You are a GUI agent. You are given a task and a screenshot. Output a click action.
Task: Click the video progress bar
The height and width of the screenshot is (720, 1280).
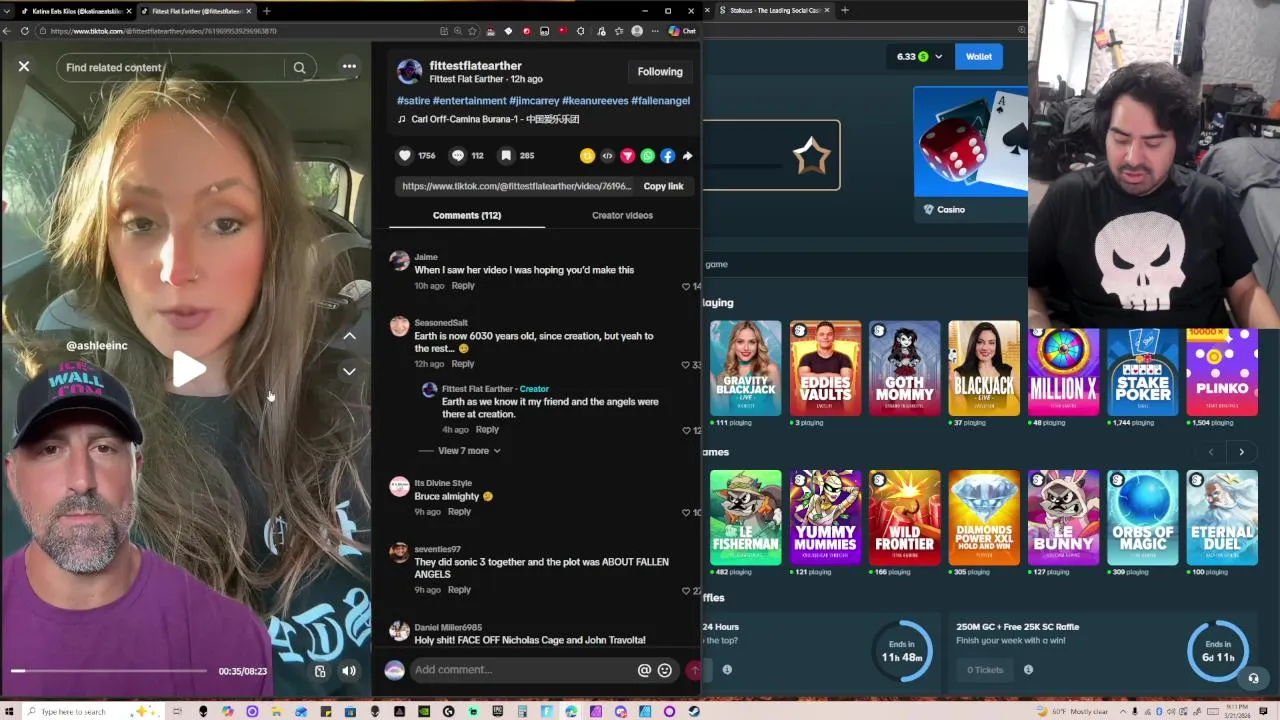pos(108,671)
